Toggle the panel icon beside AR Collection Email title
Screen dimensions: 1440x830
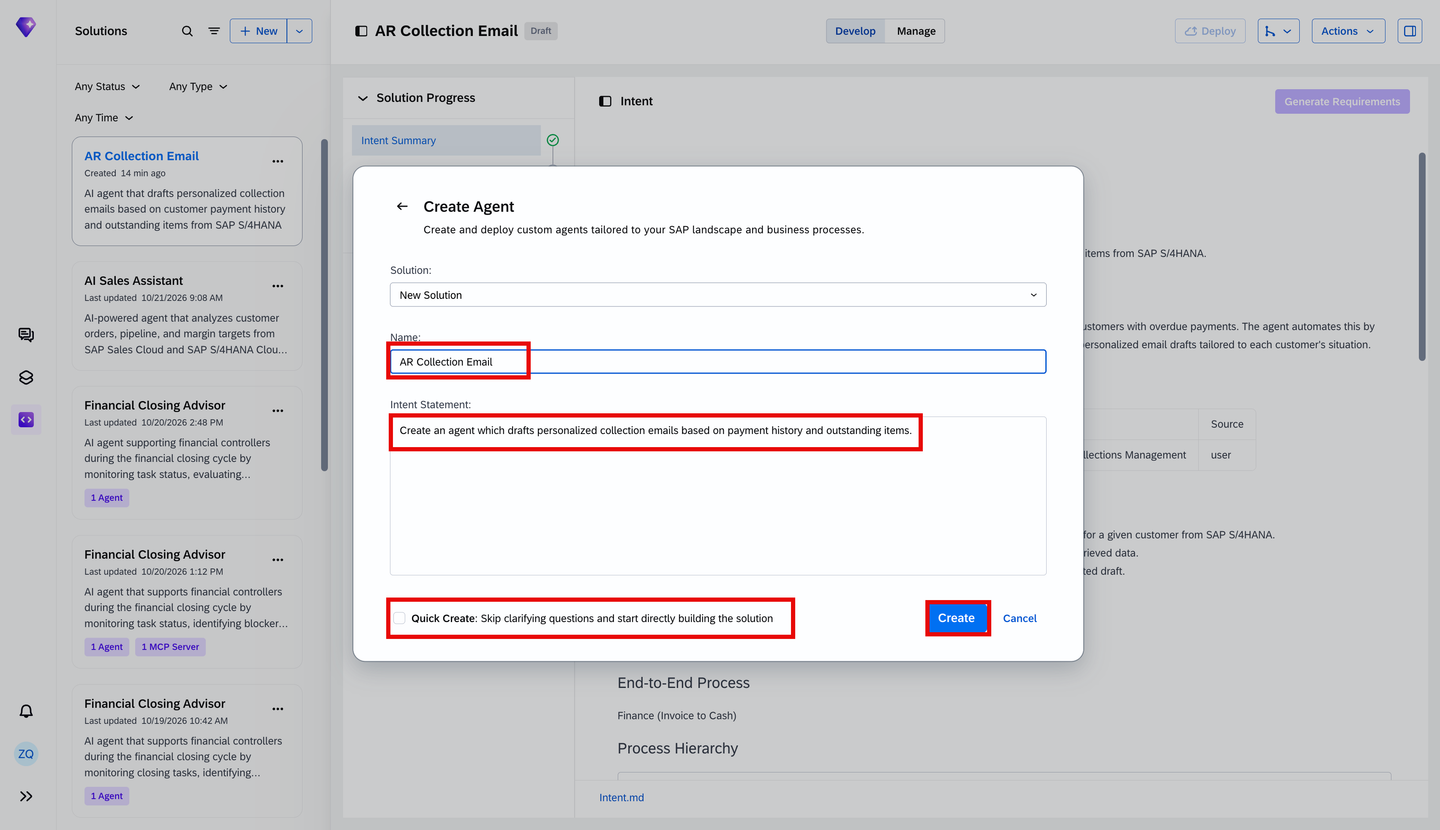(x=361, y=31)
